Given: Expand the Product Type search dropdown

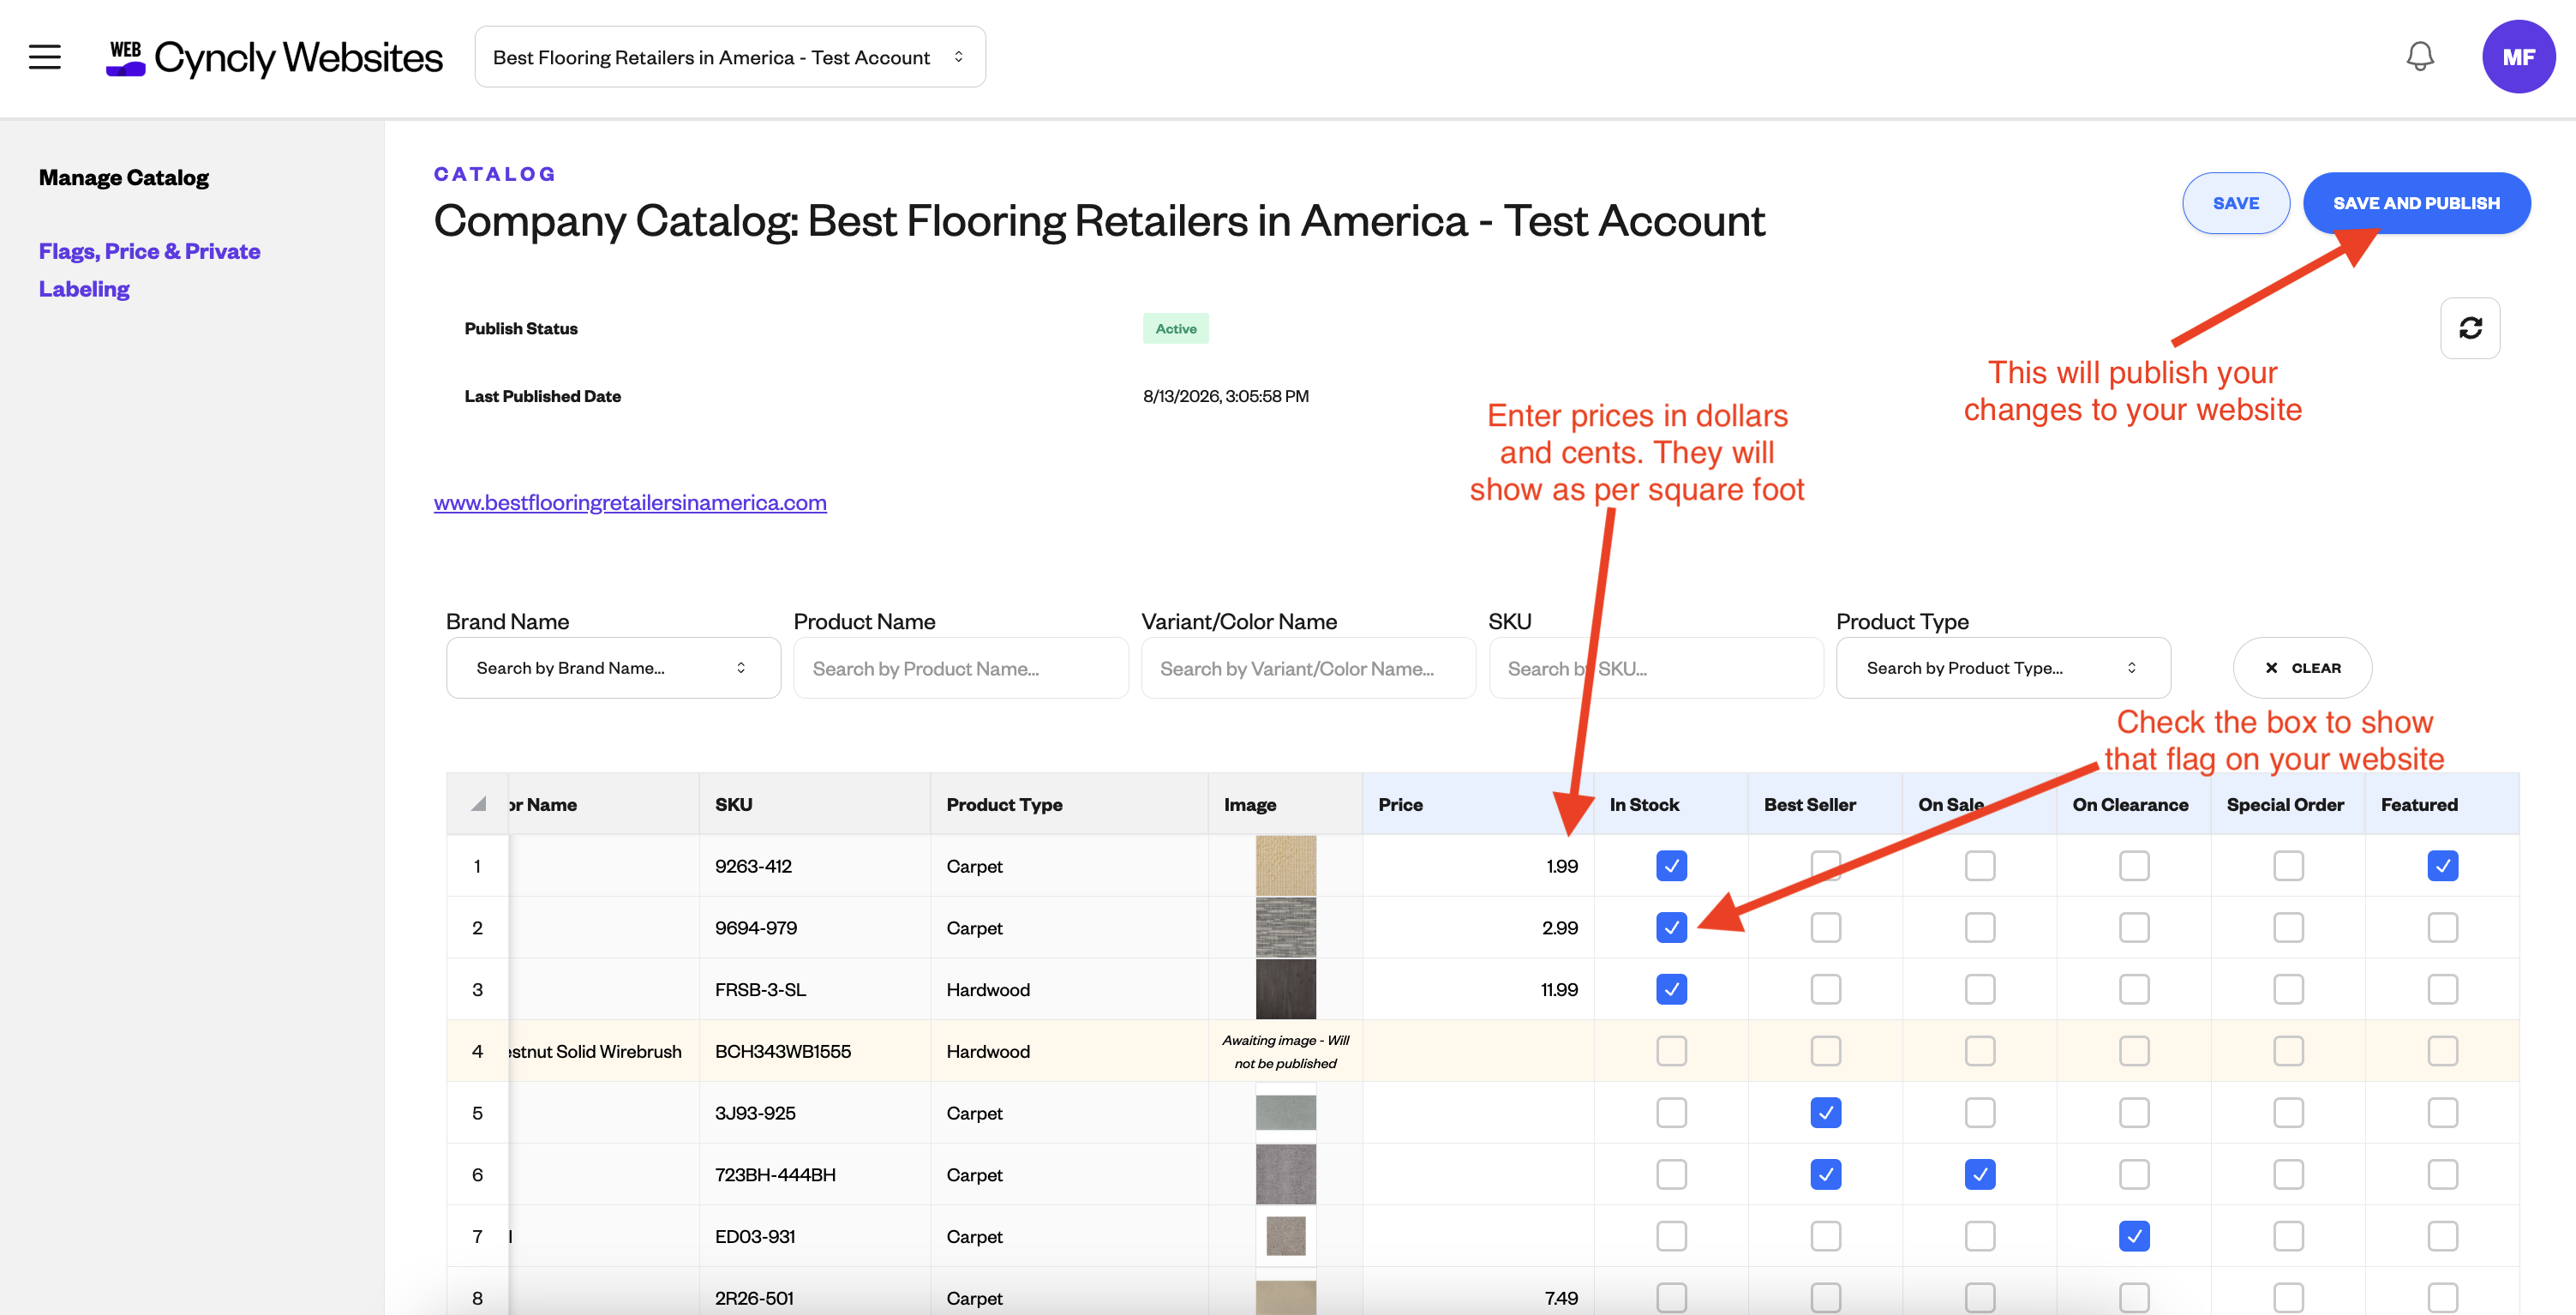Looking at the screenshot, I should click(2003, 668).
